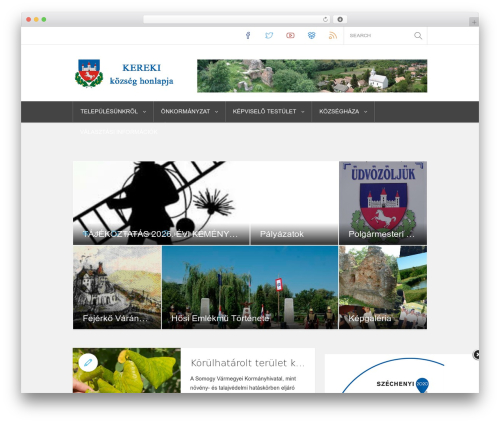The height and width of the screenshot is (423, 500).
Task: Open the Körülhatárolt terület article title
Action: pos(247,363)
